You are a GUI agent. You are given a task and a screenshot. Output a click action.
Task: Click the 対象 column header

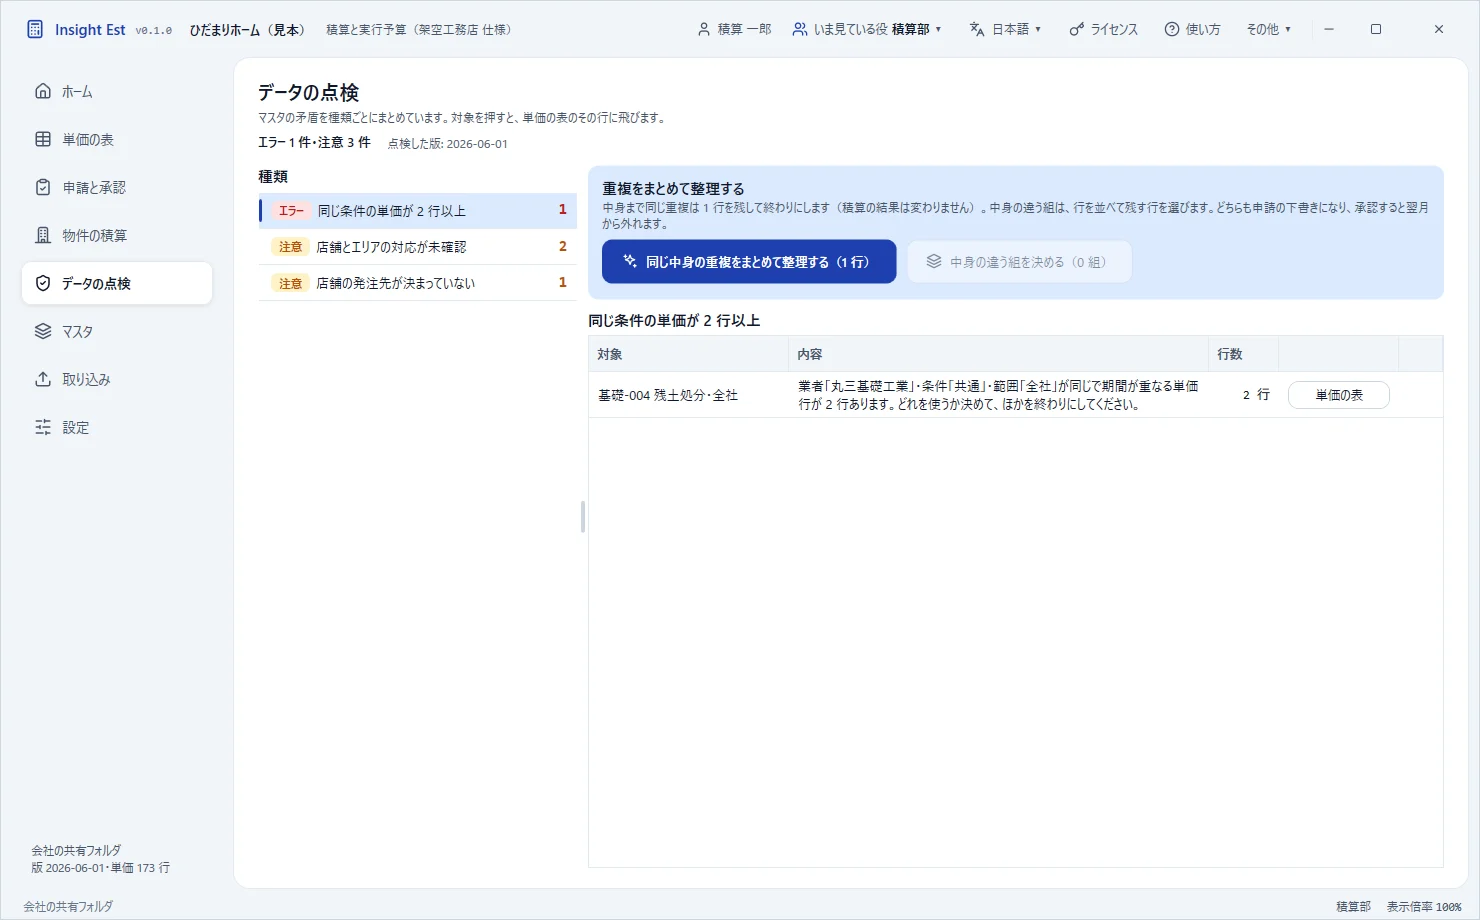[x=689, y=354]
